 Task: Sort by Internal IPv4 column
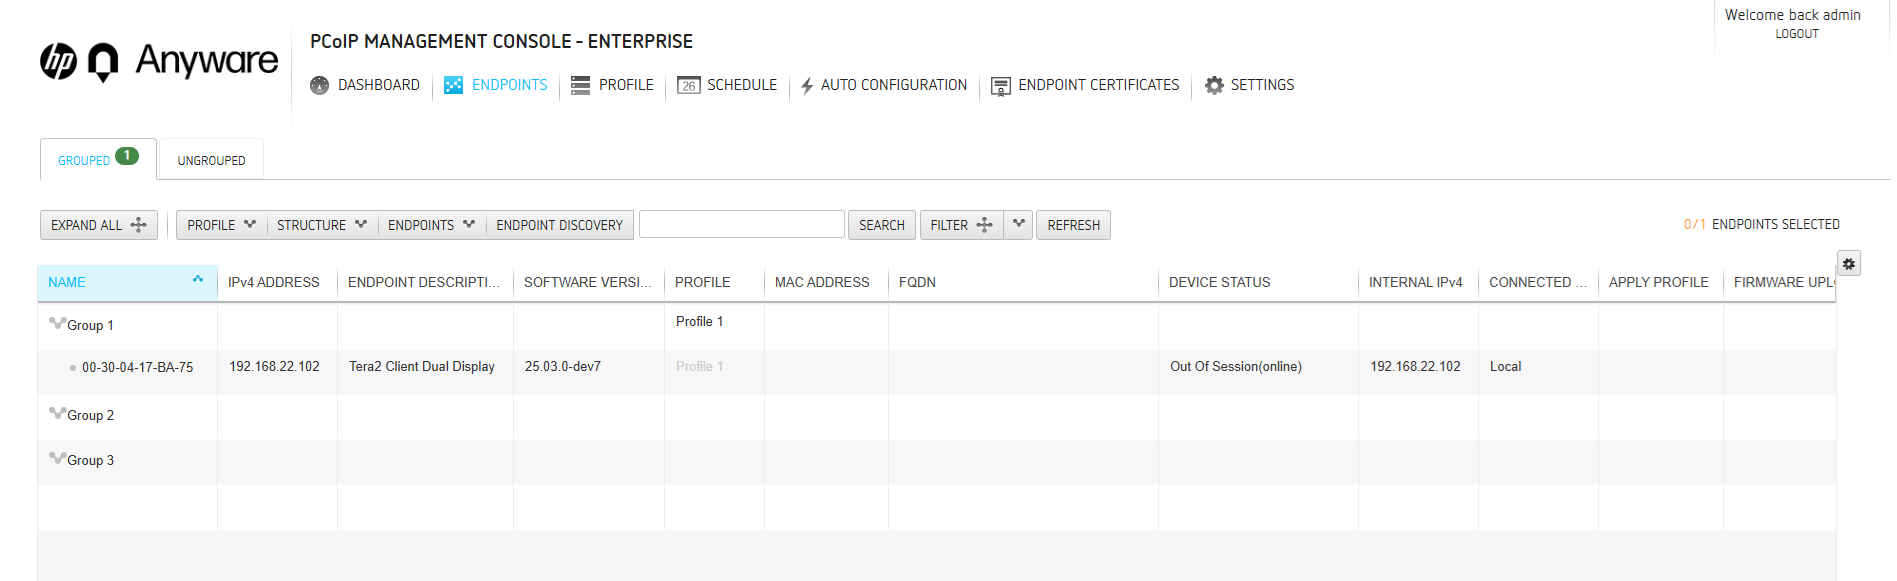(x=1418, y=282)
